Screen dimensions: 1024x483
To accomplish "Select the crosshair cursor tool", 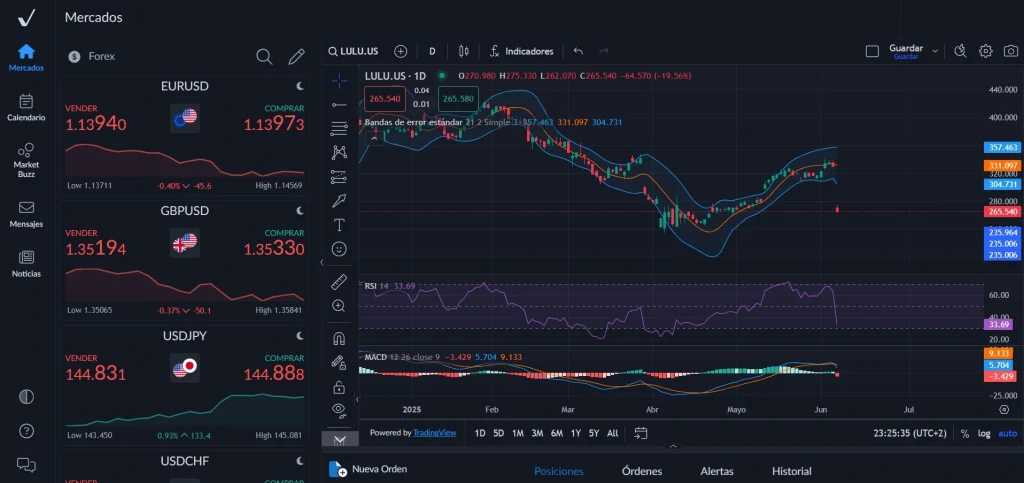I will (339, 81).
